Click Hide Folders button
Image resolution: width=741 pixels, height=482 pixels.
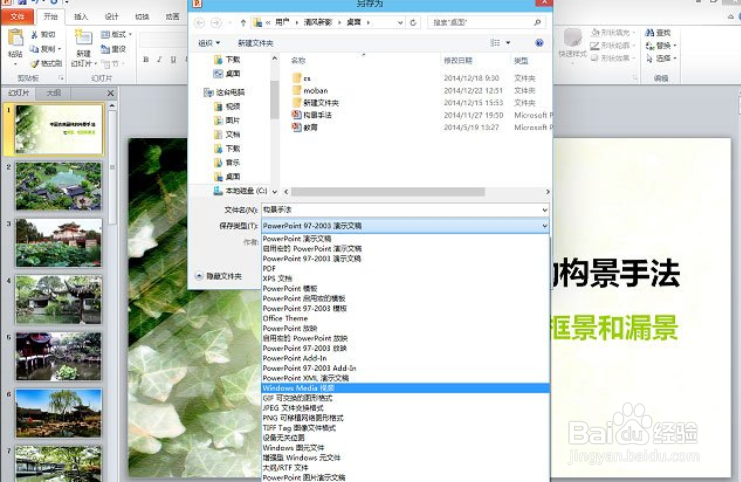coord(219,276)
